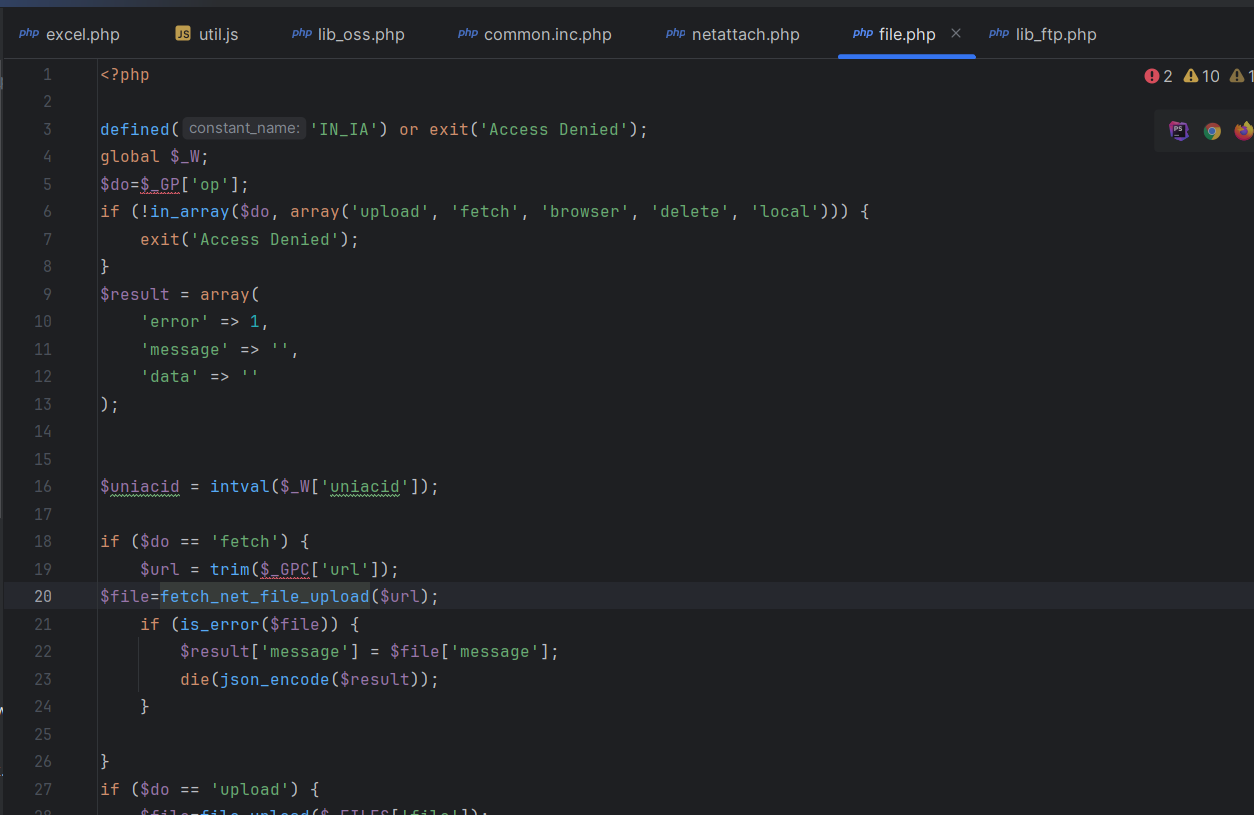The height and width of the screenshot is (815, 1254).
Task: Click the 'delete' string in the array
Action: point(690,212)
